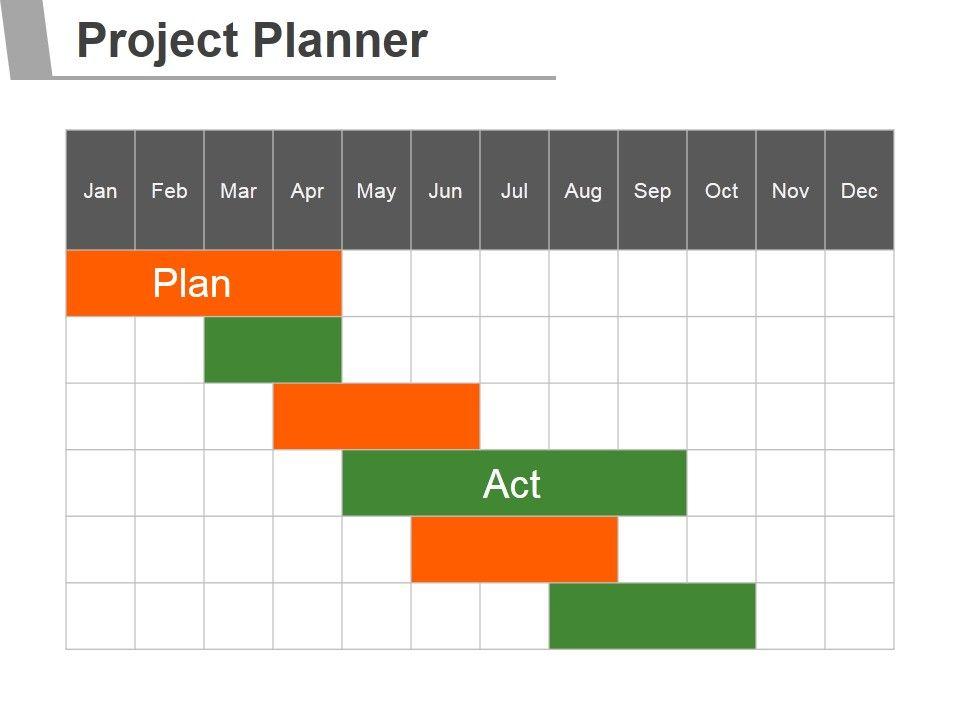
Task: Pick the orange bar spanning Jun to Aug
Action: point(514,549)
